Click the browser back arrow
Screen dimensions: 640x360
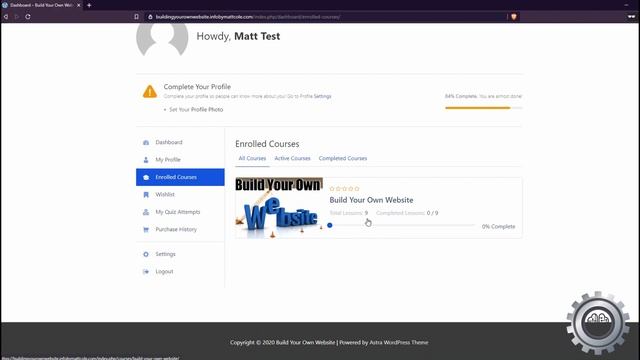point(6,17)
